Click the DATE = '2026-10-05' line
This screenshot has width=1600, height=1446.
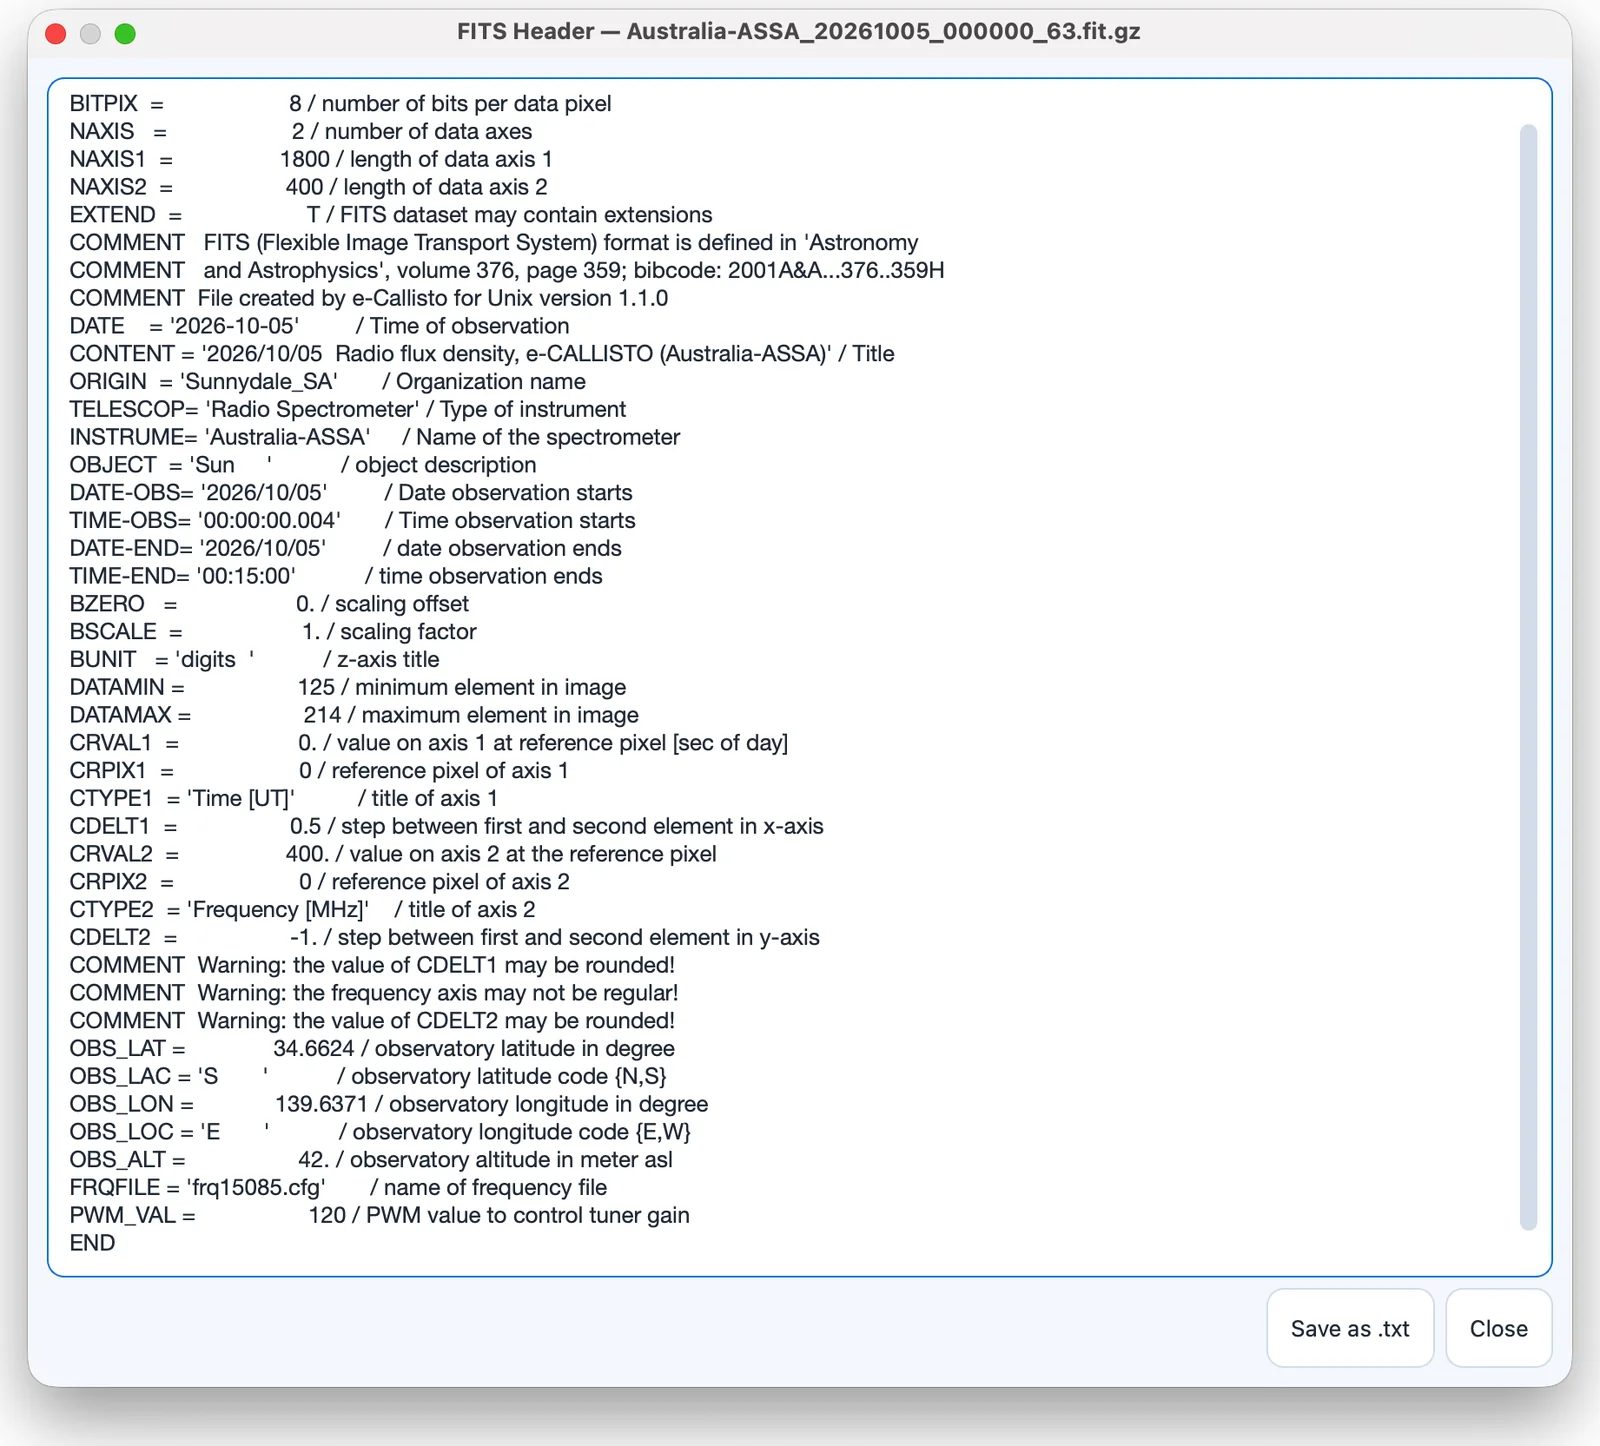(x=319, y=326)
